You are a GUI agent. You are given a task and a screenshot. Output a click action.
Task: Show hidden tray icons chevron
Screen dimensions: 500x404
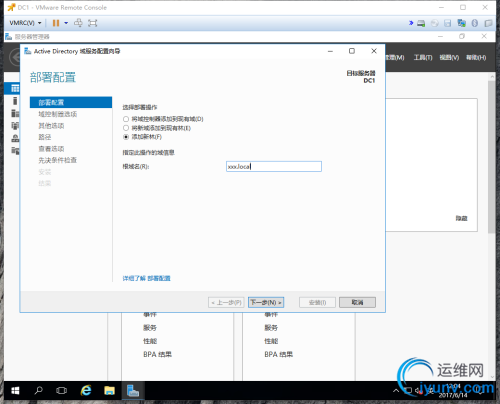point(396,390)
